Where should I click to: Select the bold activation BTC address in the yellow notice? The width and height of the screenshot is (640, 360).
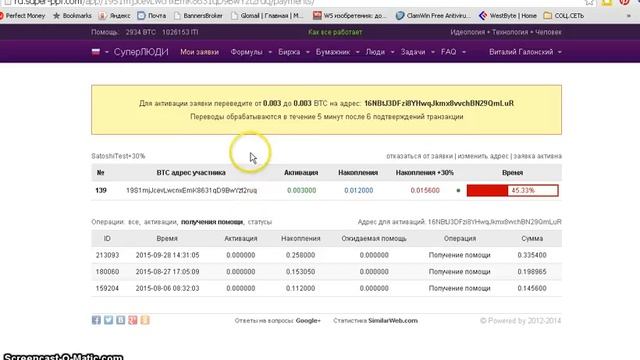[439, 103]
